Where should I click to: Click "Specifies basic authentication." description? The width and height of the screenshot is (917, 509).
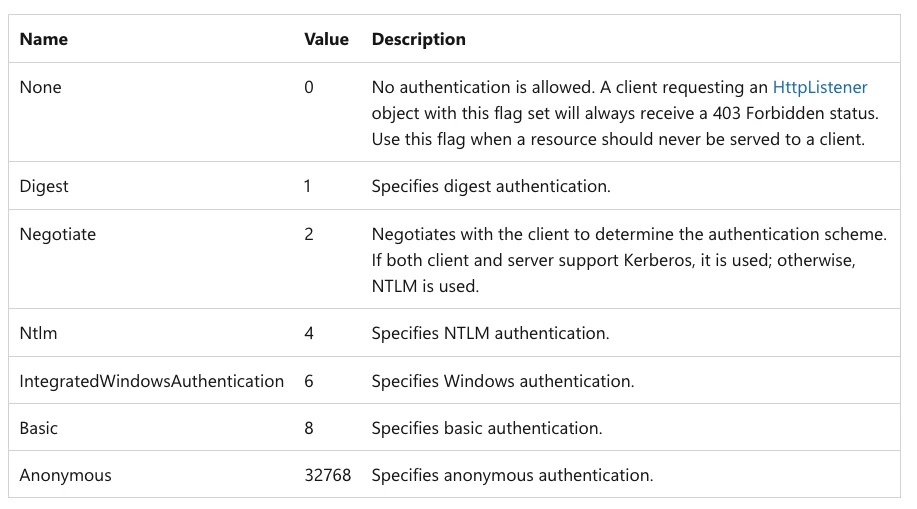487,428
